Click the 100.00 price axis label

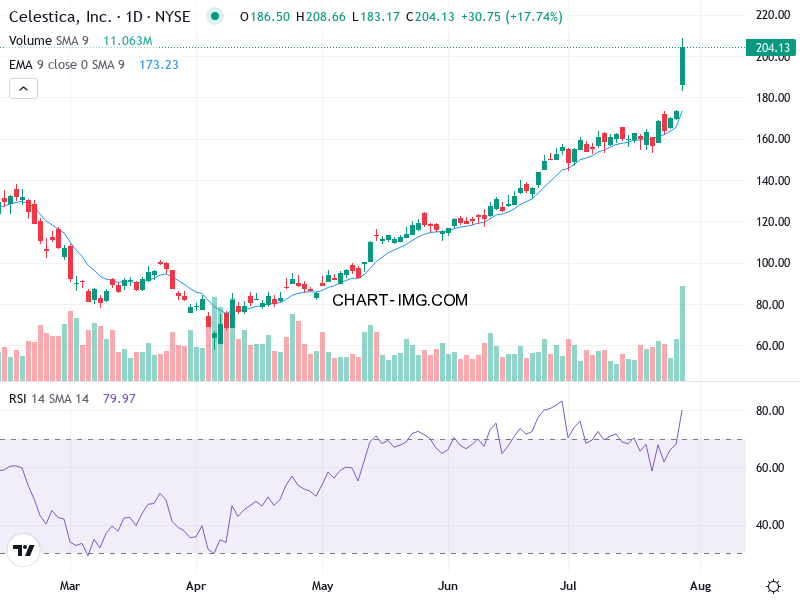[772, 263]
